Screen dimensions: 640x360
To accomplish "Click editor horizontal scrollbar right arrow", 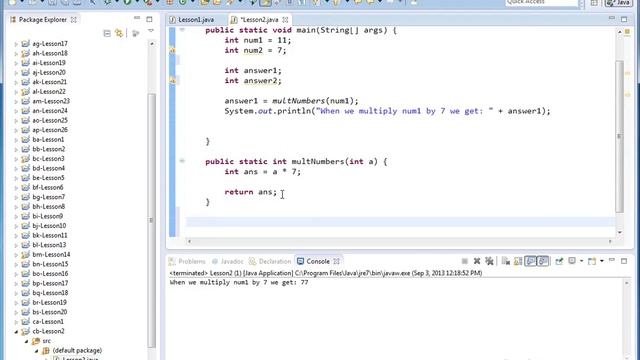I will tap(610, 241).
